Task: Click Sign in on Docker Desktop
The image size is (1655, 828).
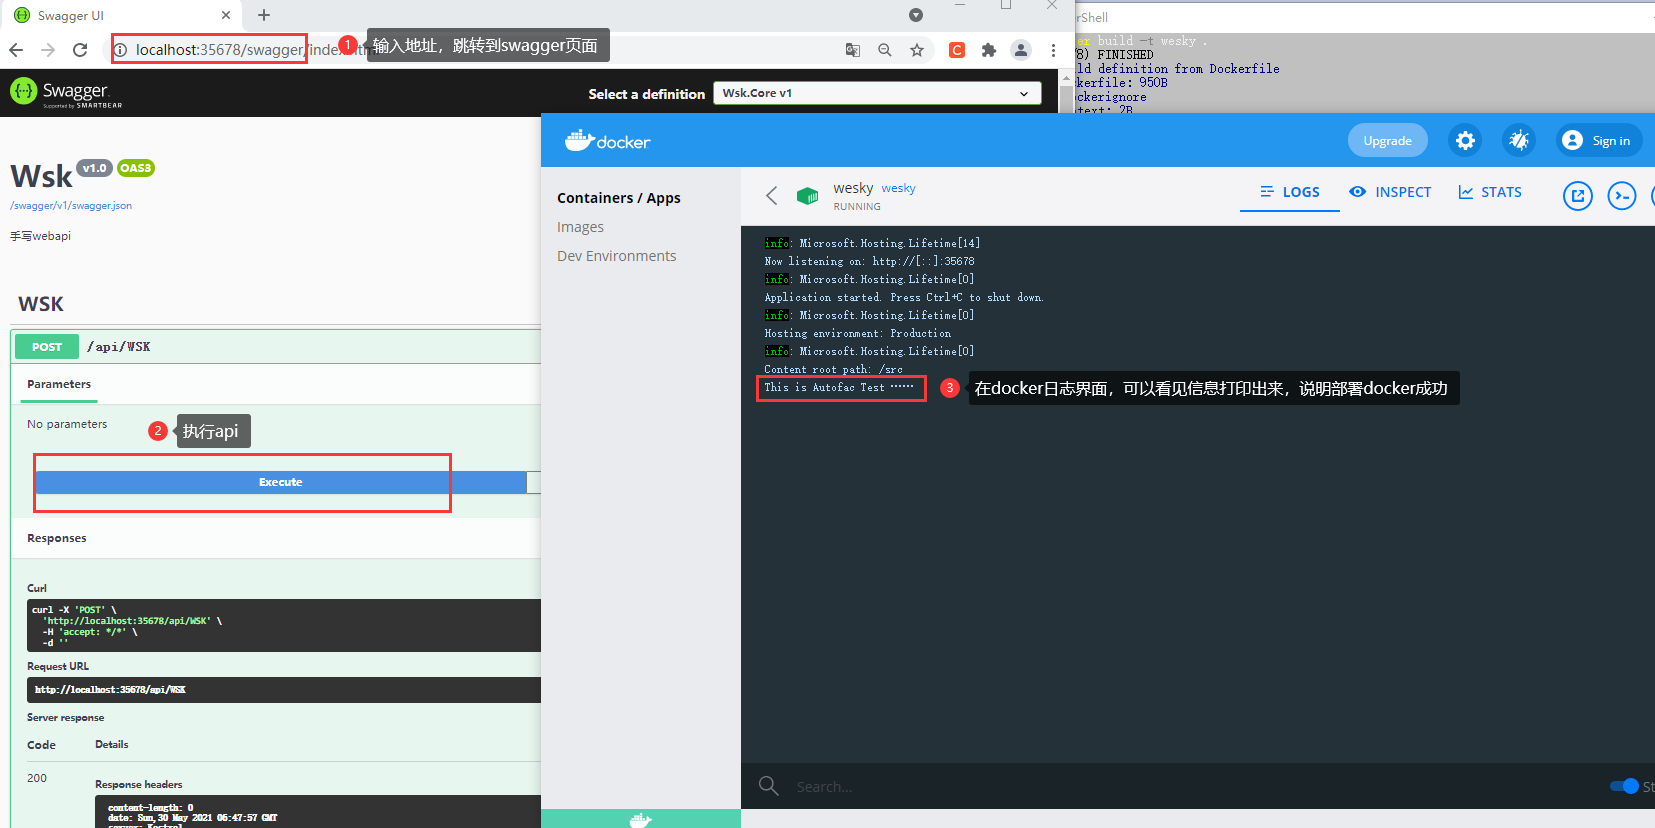Action: pyautogui.click(x=1598, y=141)
